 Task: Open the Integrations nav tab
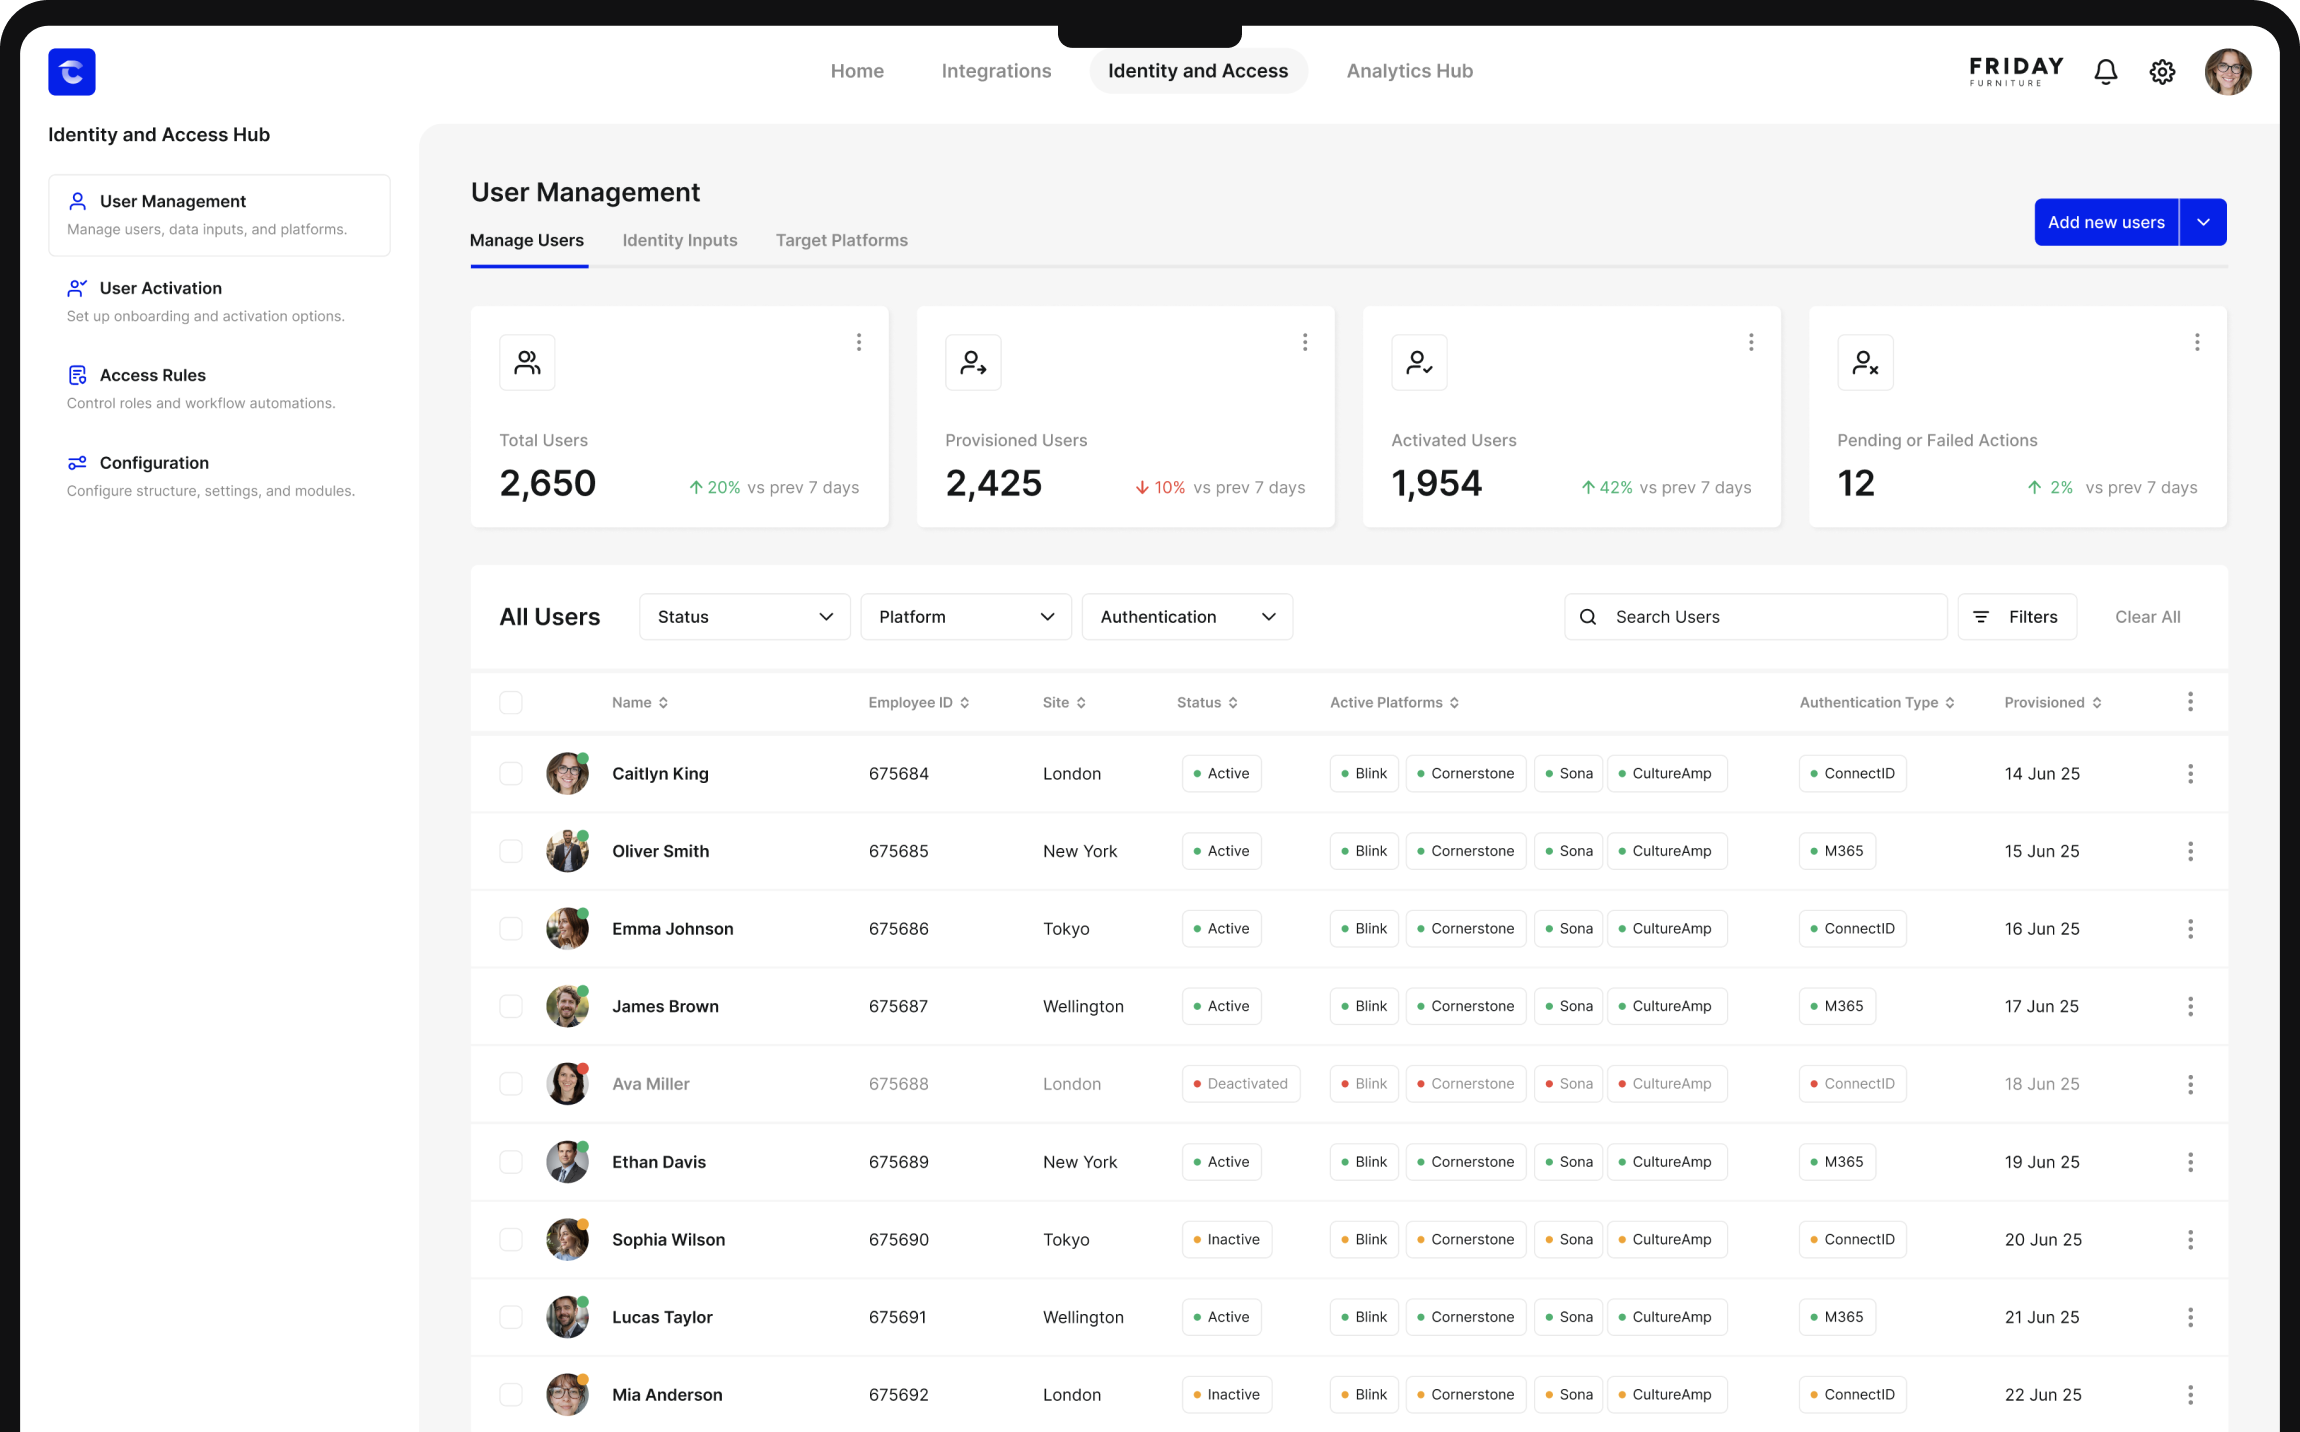click(x=996, y=71)
